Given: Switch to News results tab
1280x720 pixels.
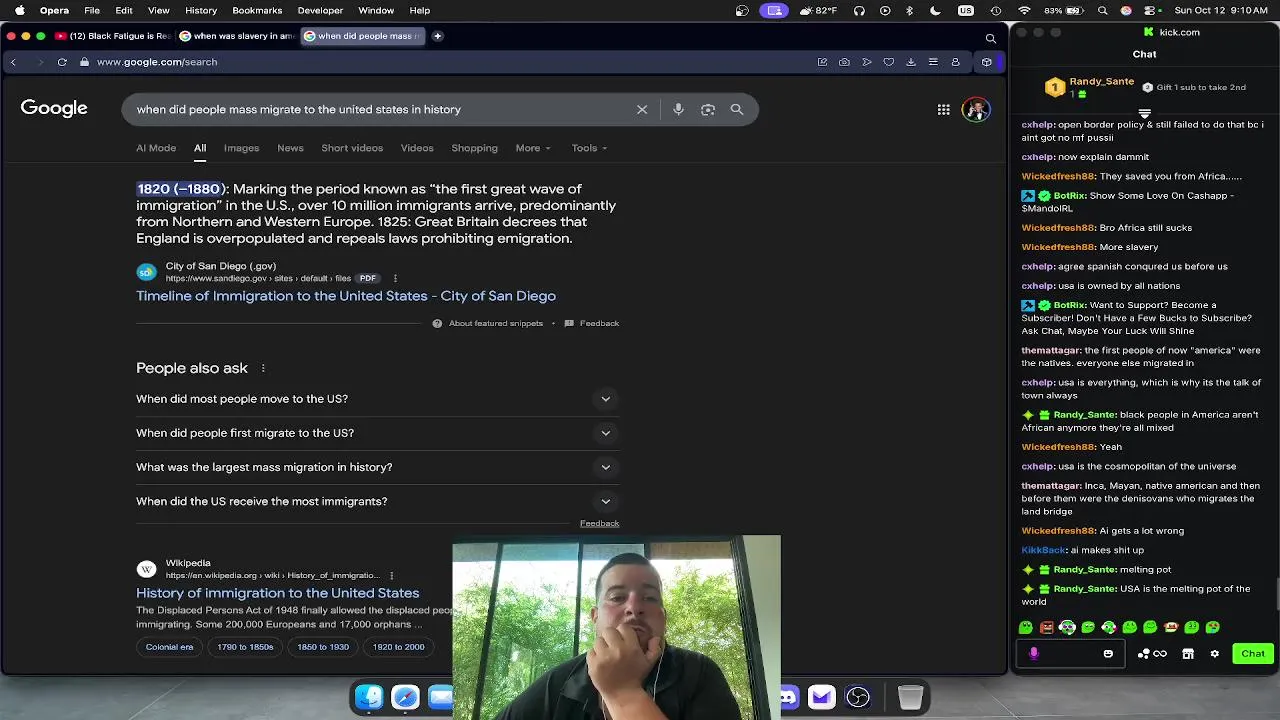Looking at the screenshot, I should [290, 148].
